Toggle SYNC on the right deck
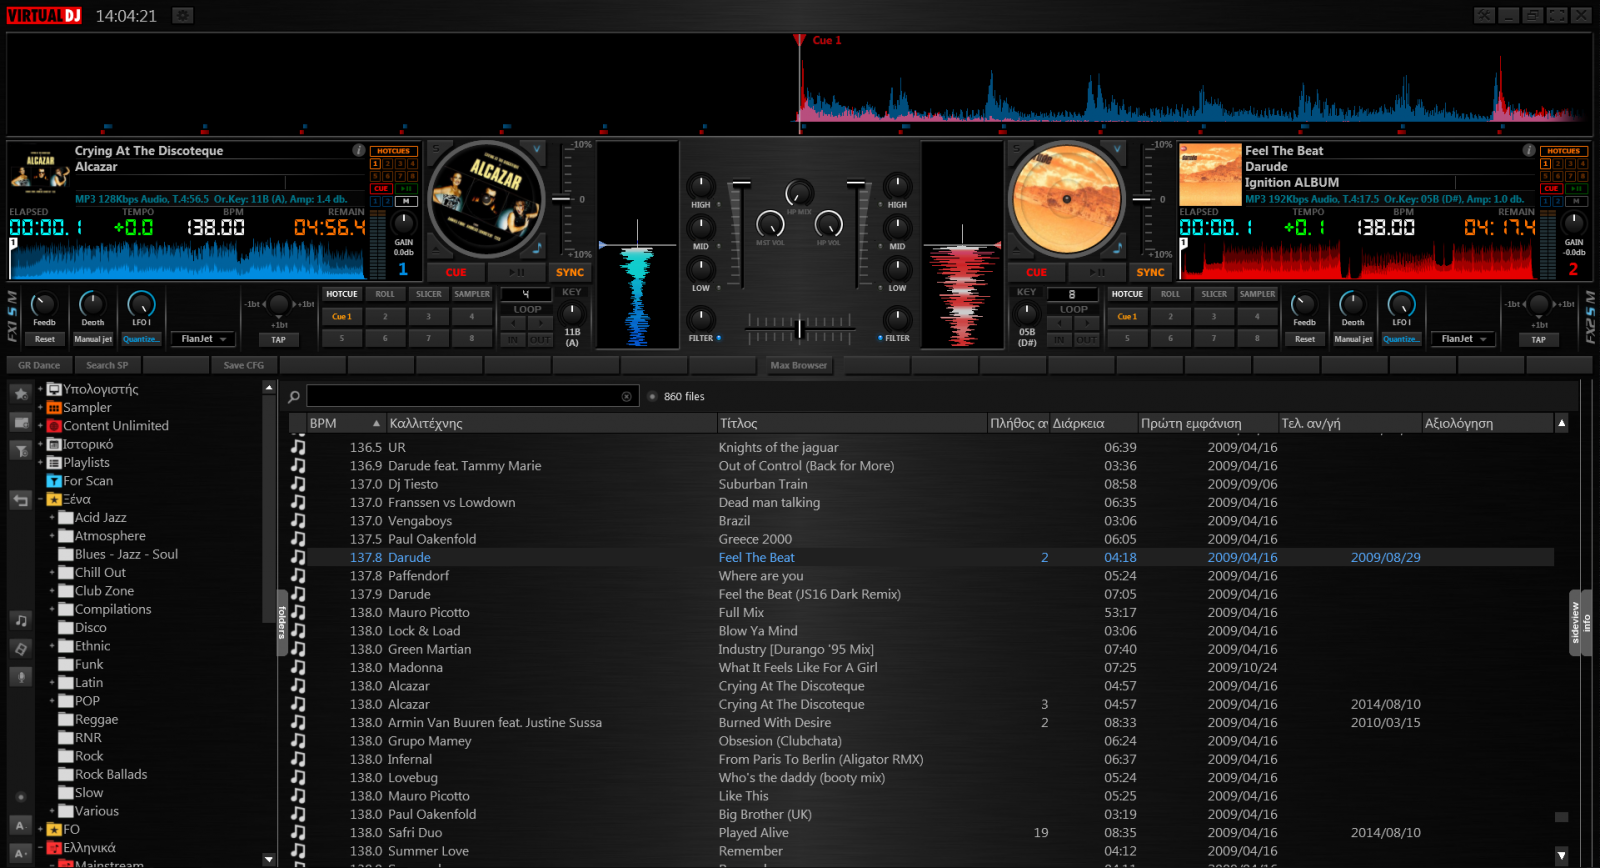The image size is (1600, 868). (x=1150, y=272)
